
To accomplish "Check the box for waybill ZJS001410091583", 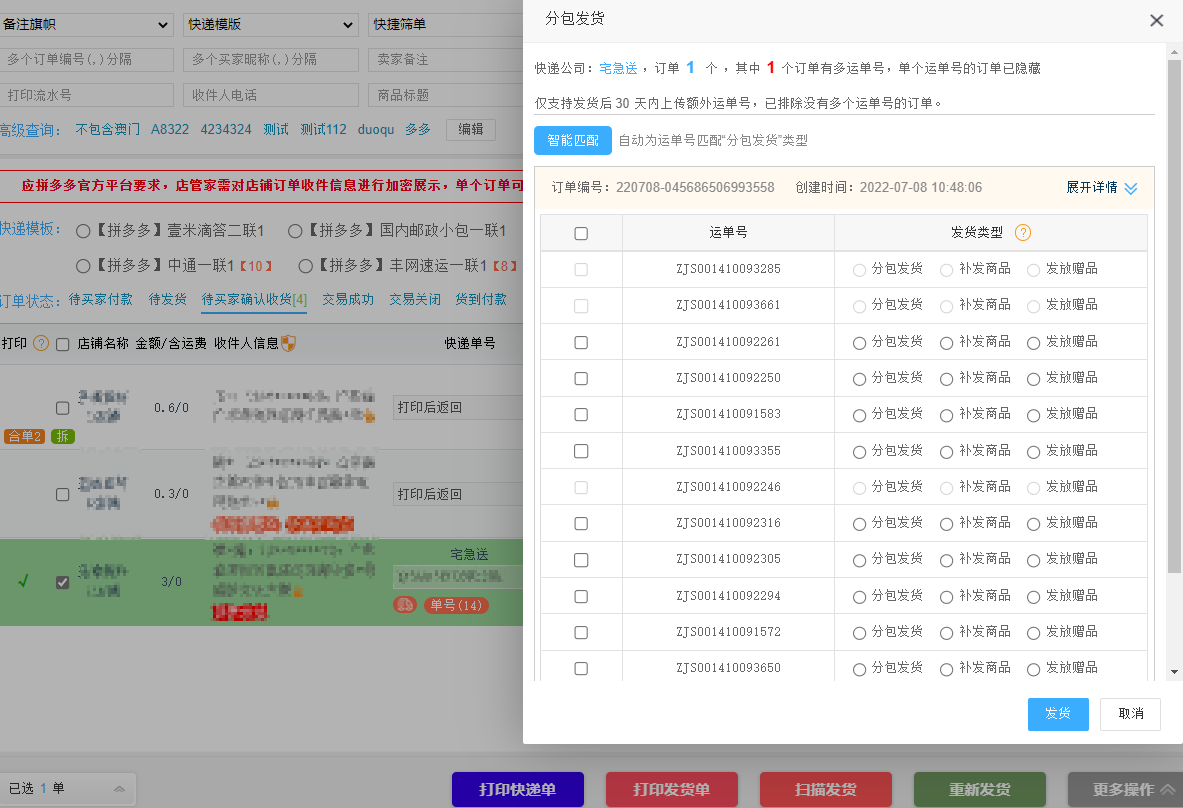I will click(x=581, y=414).
